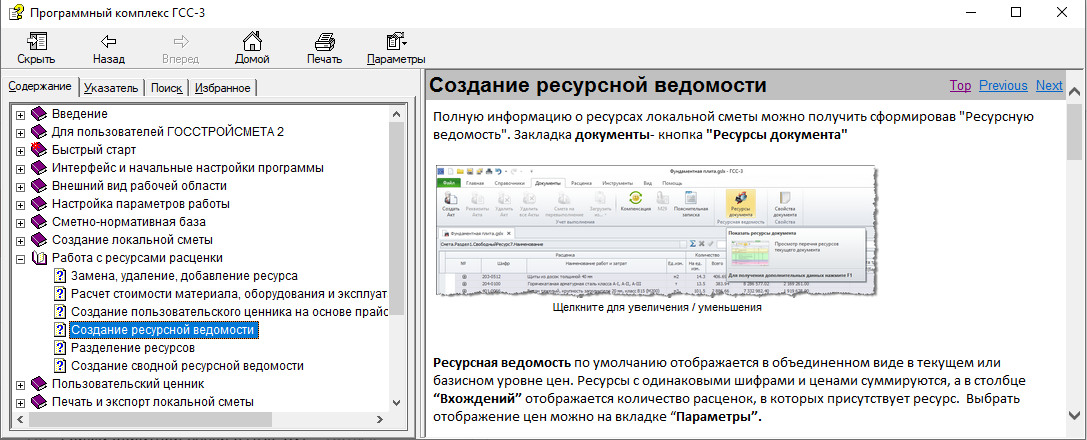This screenshot has height=440, width=1087.
Task: Click the Скрыть (Hide) toolbar icon
Action: [x=36, y=40]
